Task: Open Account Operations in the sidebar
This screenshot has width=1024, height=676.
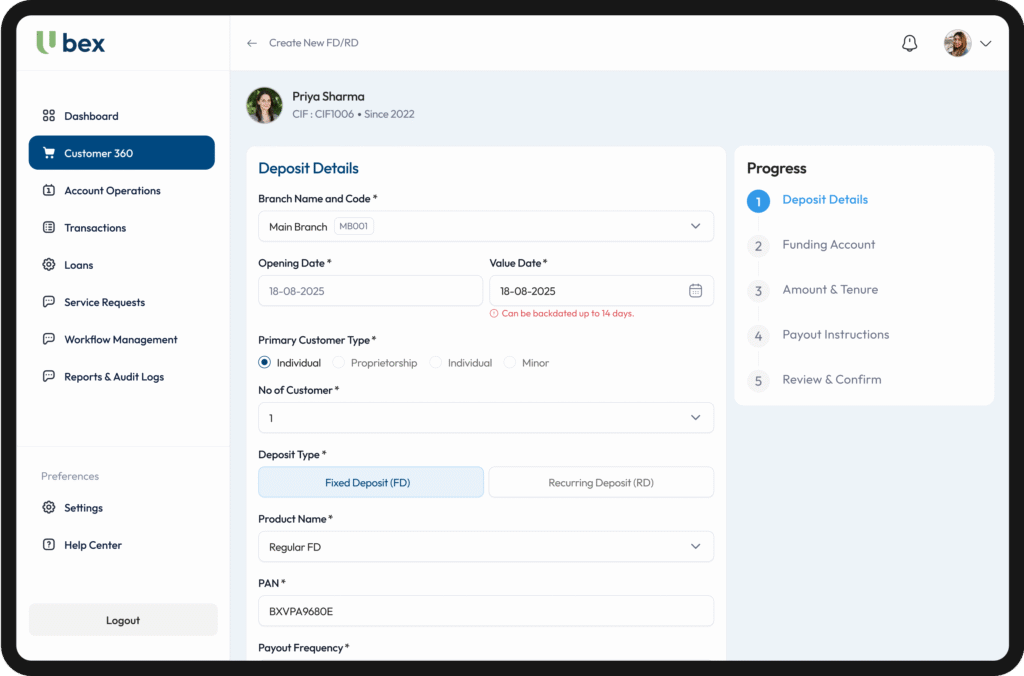Action: pyautogui.click(x=112, y=191)
